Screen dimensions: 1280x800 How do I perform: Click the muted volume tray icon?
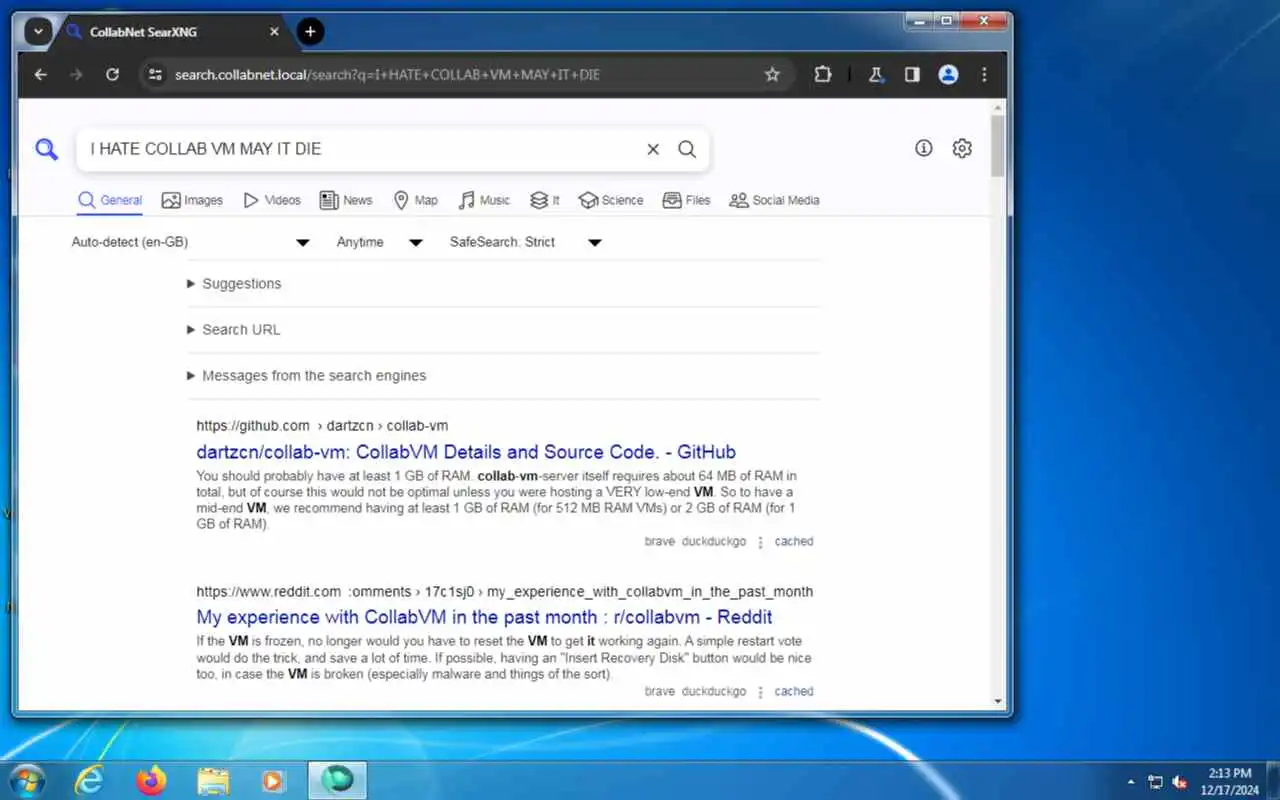click(1180, 782)
